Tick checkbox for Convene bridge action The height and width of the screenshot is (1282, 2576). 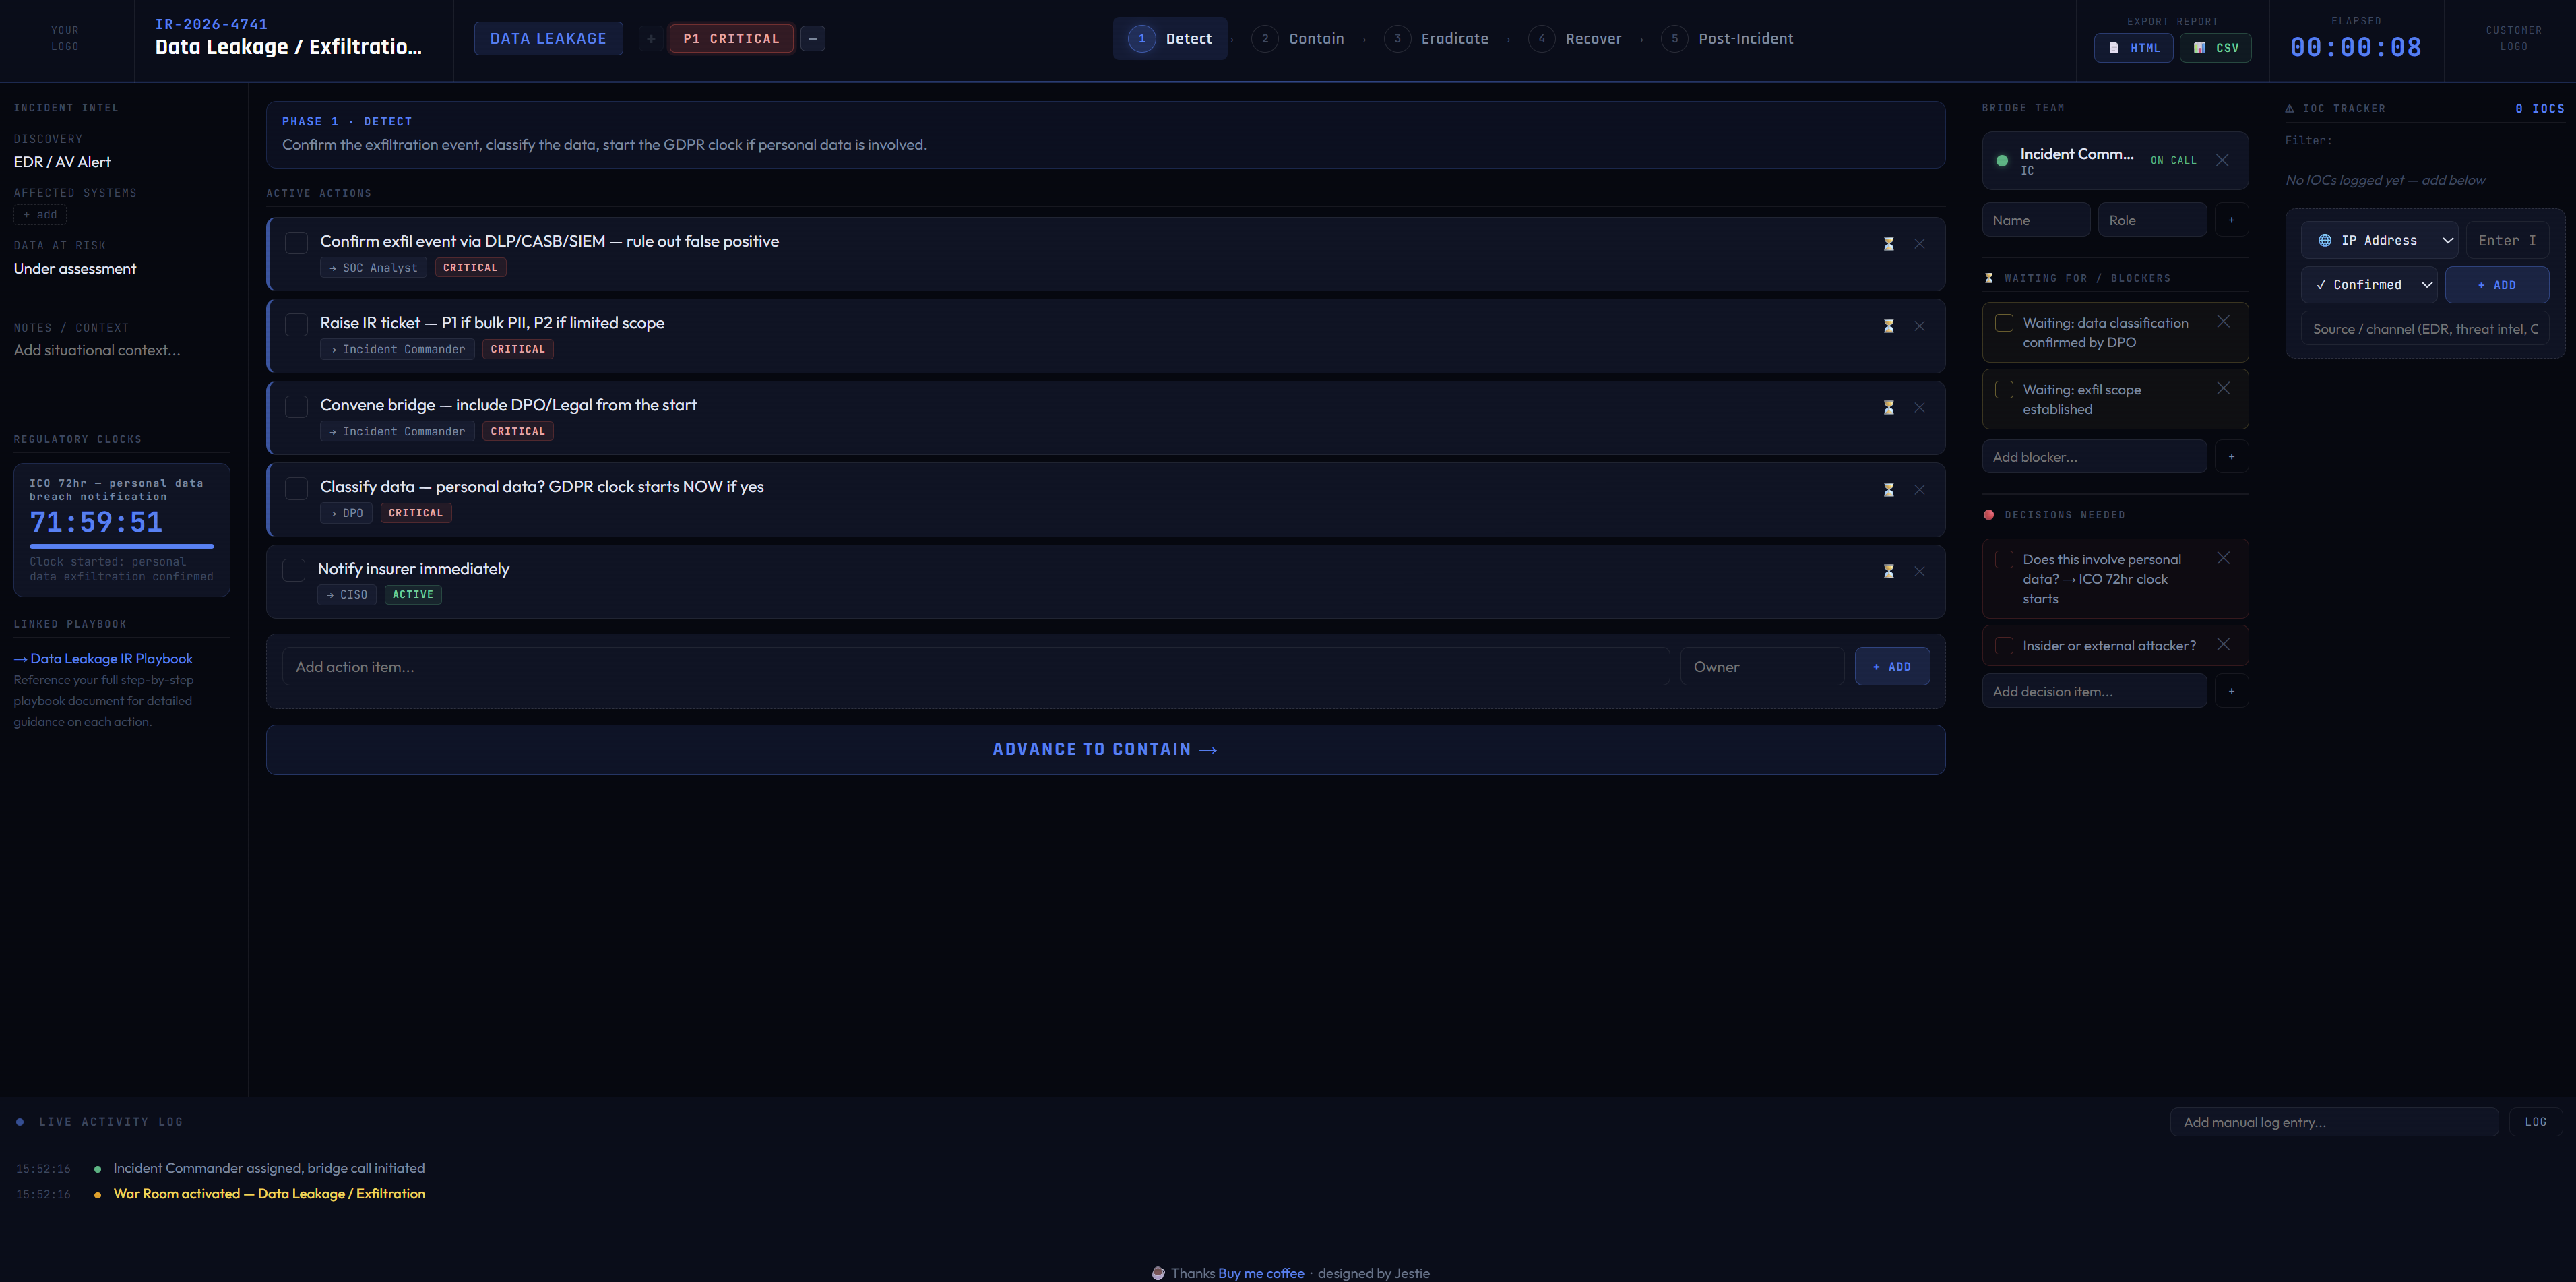296,407
